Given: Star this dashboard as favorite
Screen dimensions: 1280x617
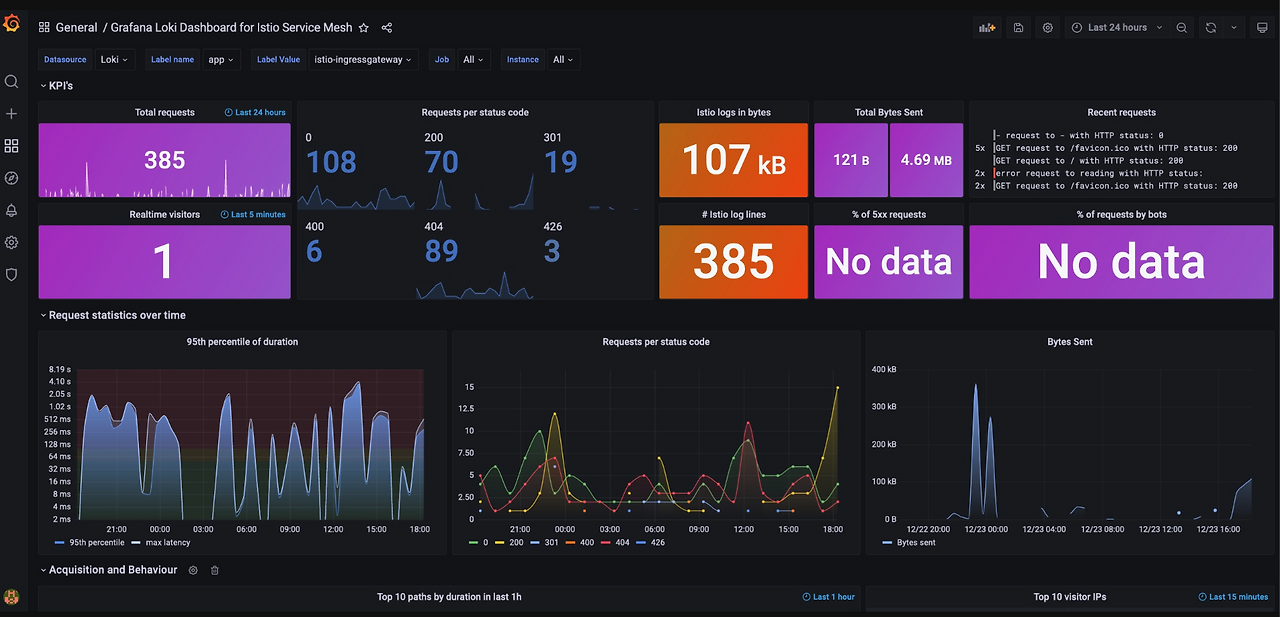Looking at the screenshot, I should tap(364, 28).
